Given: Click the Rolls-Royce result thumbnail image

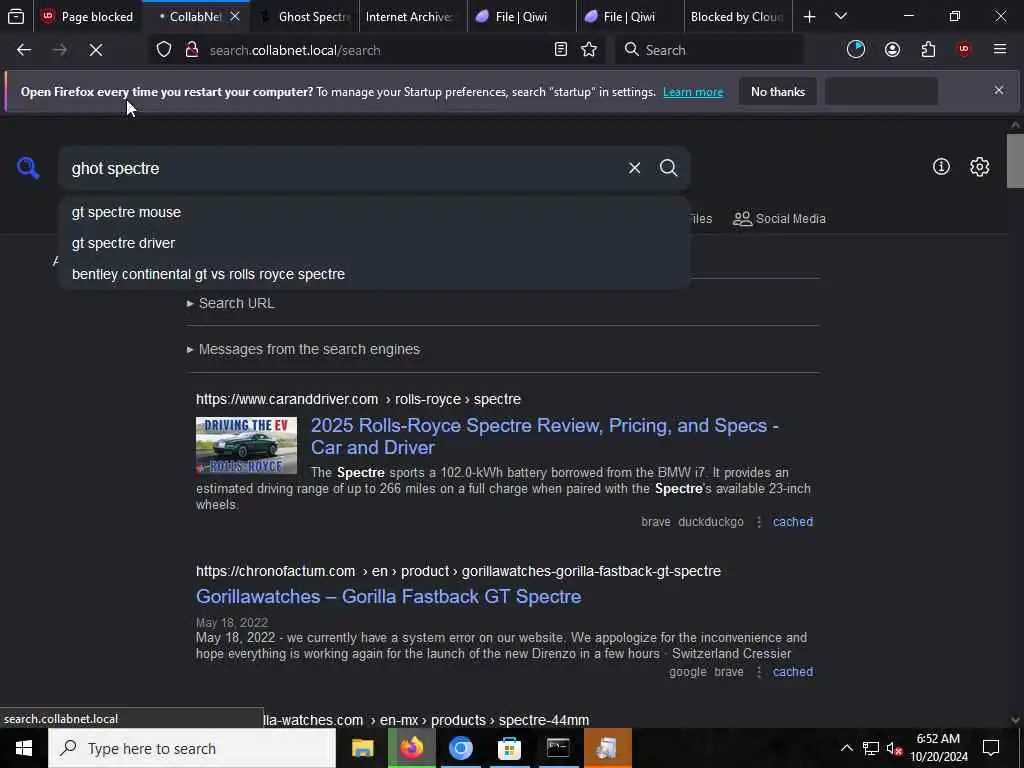Looking at the screenshot, I should pyautogui.click(x=246, y=445).
